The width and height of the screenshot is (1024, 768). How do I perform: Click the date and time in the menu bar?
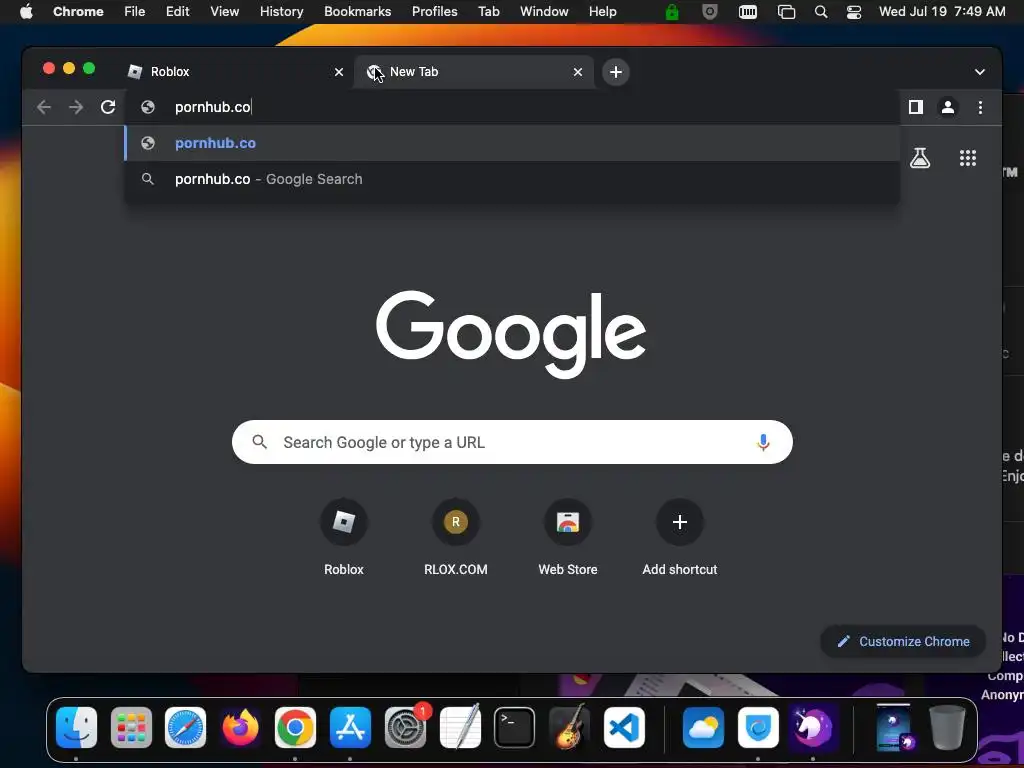pos(942,12)
